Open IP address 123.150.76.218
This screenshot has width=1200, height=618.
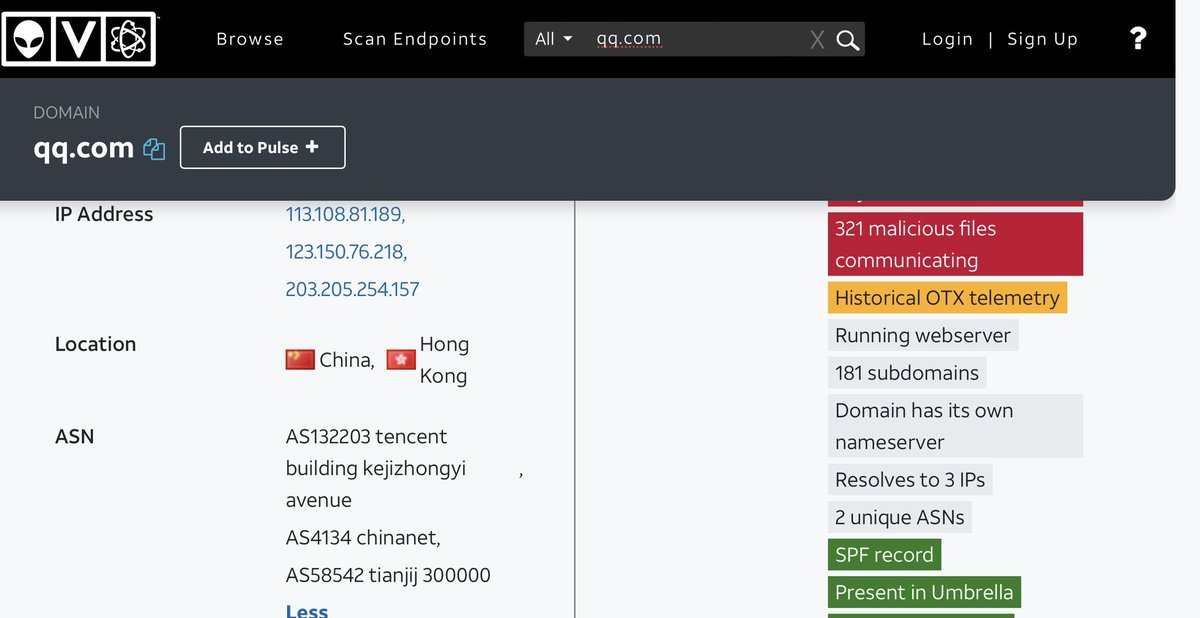tap(346, 251)
